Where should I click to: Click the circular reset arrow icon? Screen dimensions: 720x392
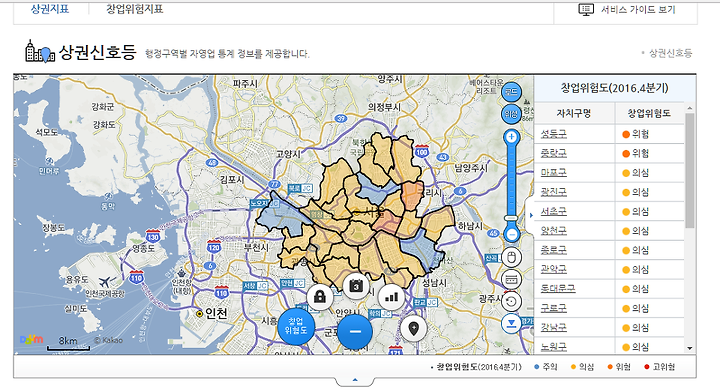[x=511, y=302]
